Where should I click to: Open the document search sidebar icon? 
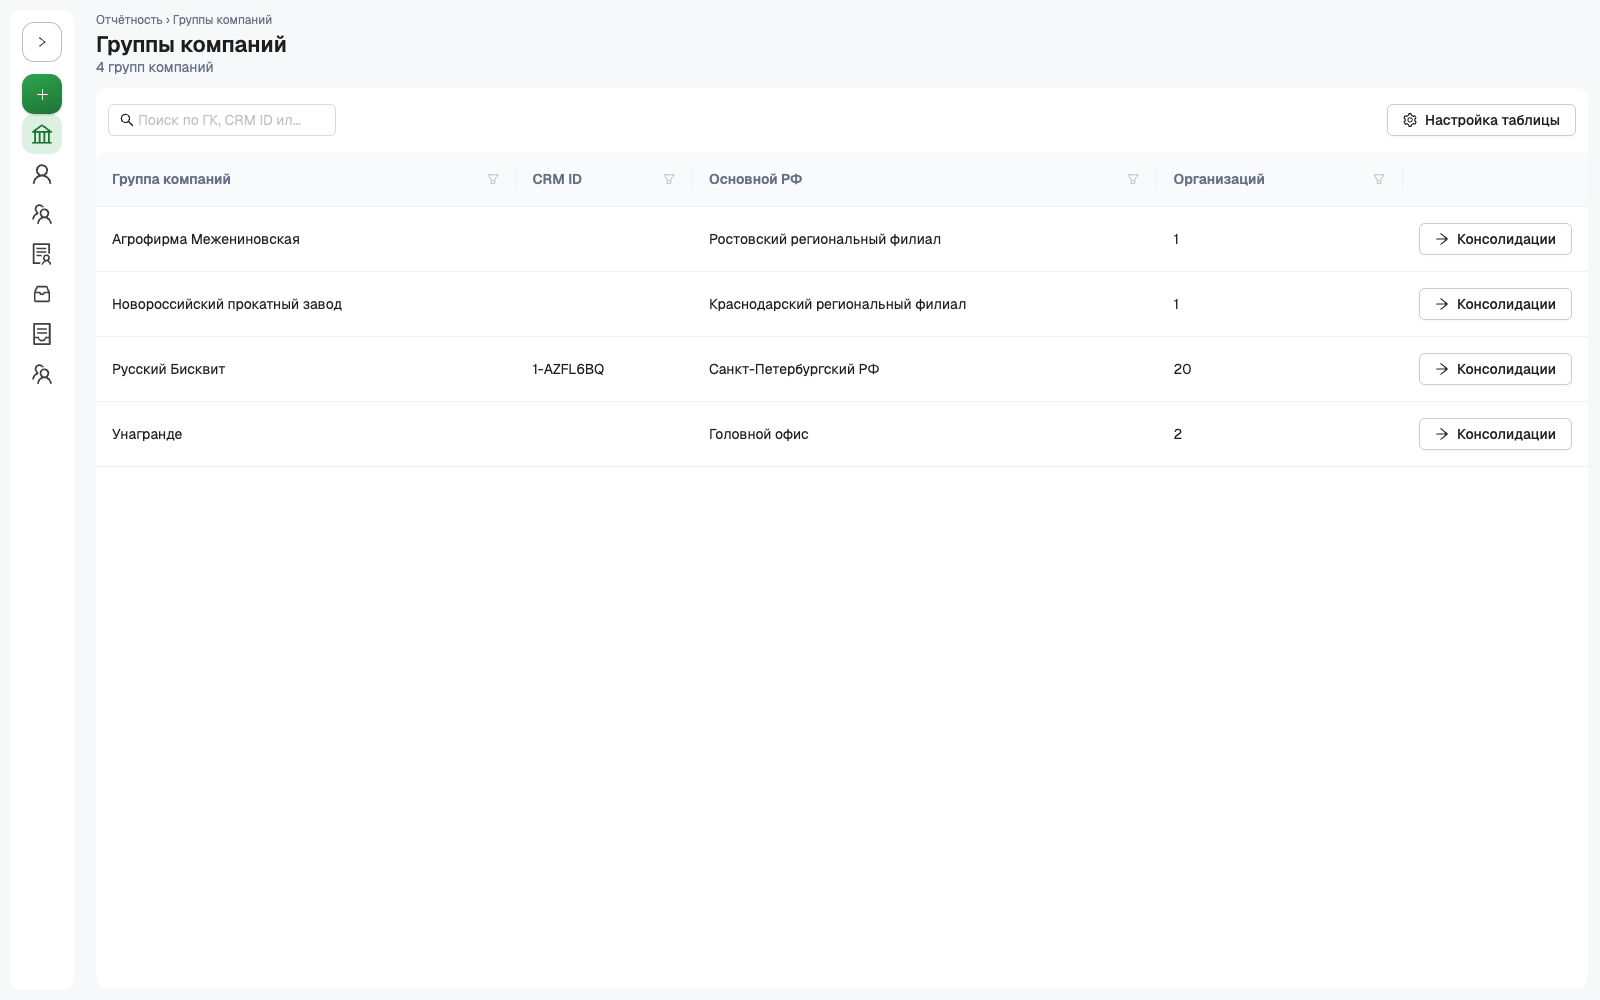tap(42, 254)
